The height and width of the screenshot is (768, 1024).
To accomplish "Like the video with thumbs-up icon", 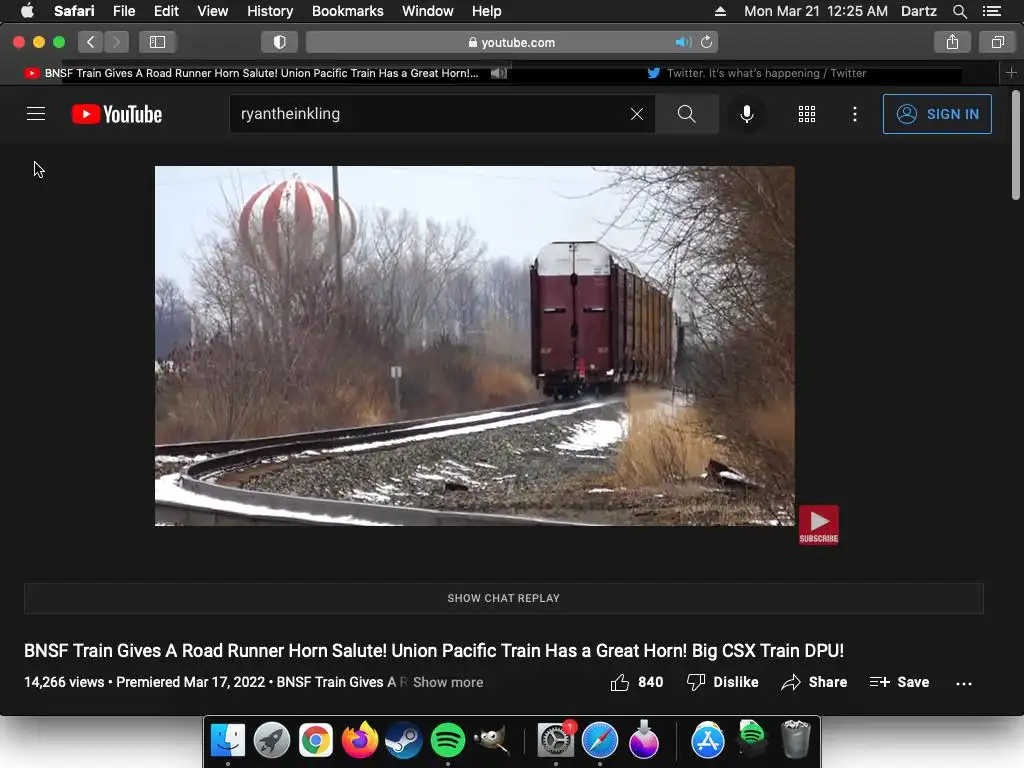I will [x=637, y=682].
